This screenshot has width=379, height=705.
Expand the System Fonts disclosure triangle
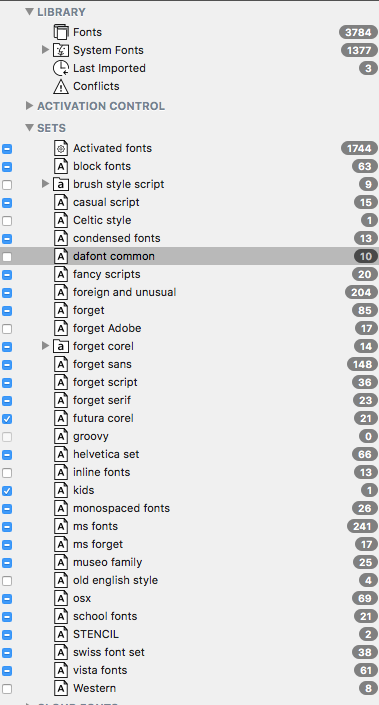[x=45, y=49]
